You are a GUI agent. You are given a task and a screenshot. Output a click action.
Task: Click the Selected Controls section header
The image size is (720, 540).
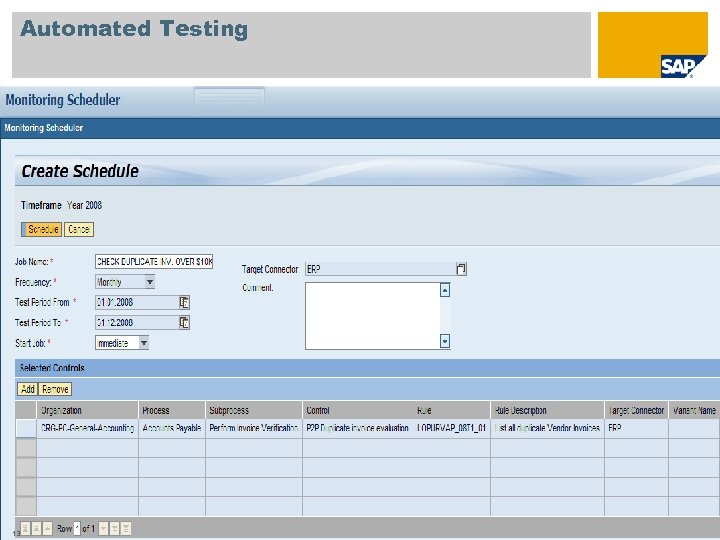click(367, 368)
